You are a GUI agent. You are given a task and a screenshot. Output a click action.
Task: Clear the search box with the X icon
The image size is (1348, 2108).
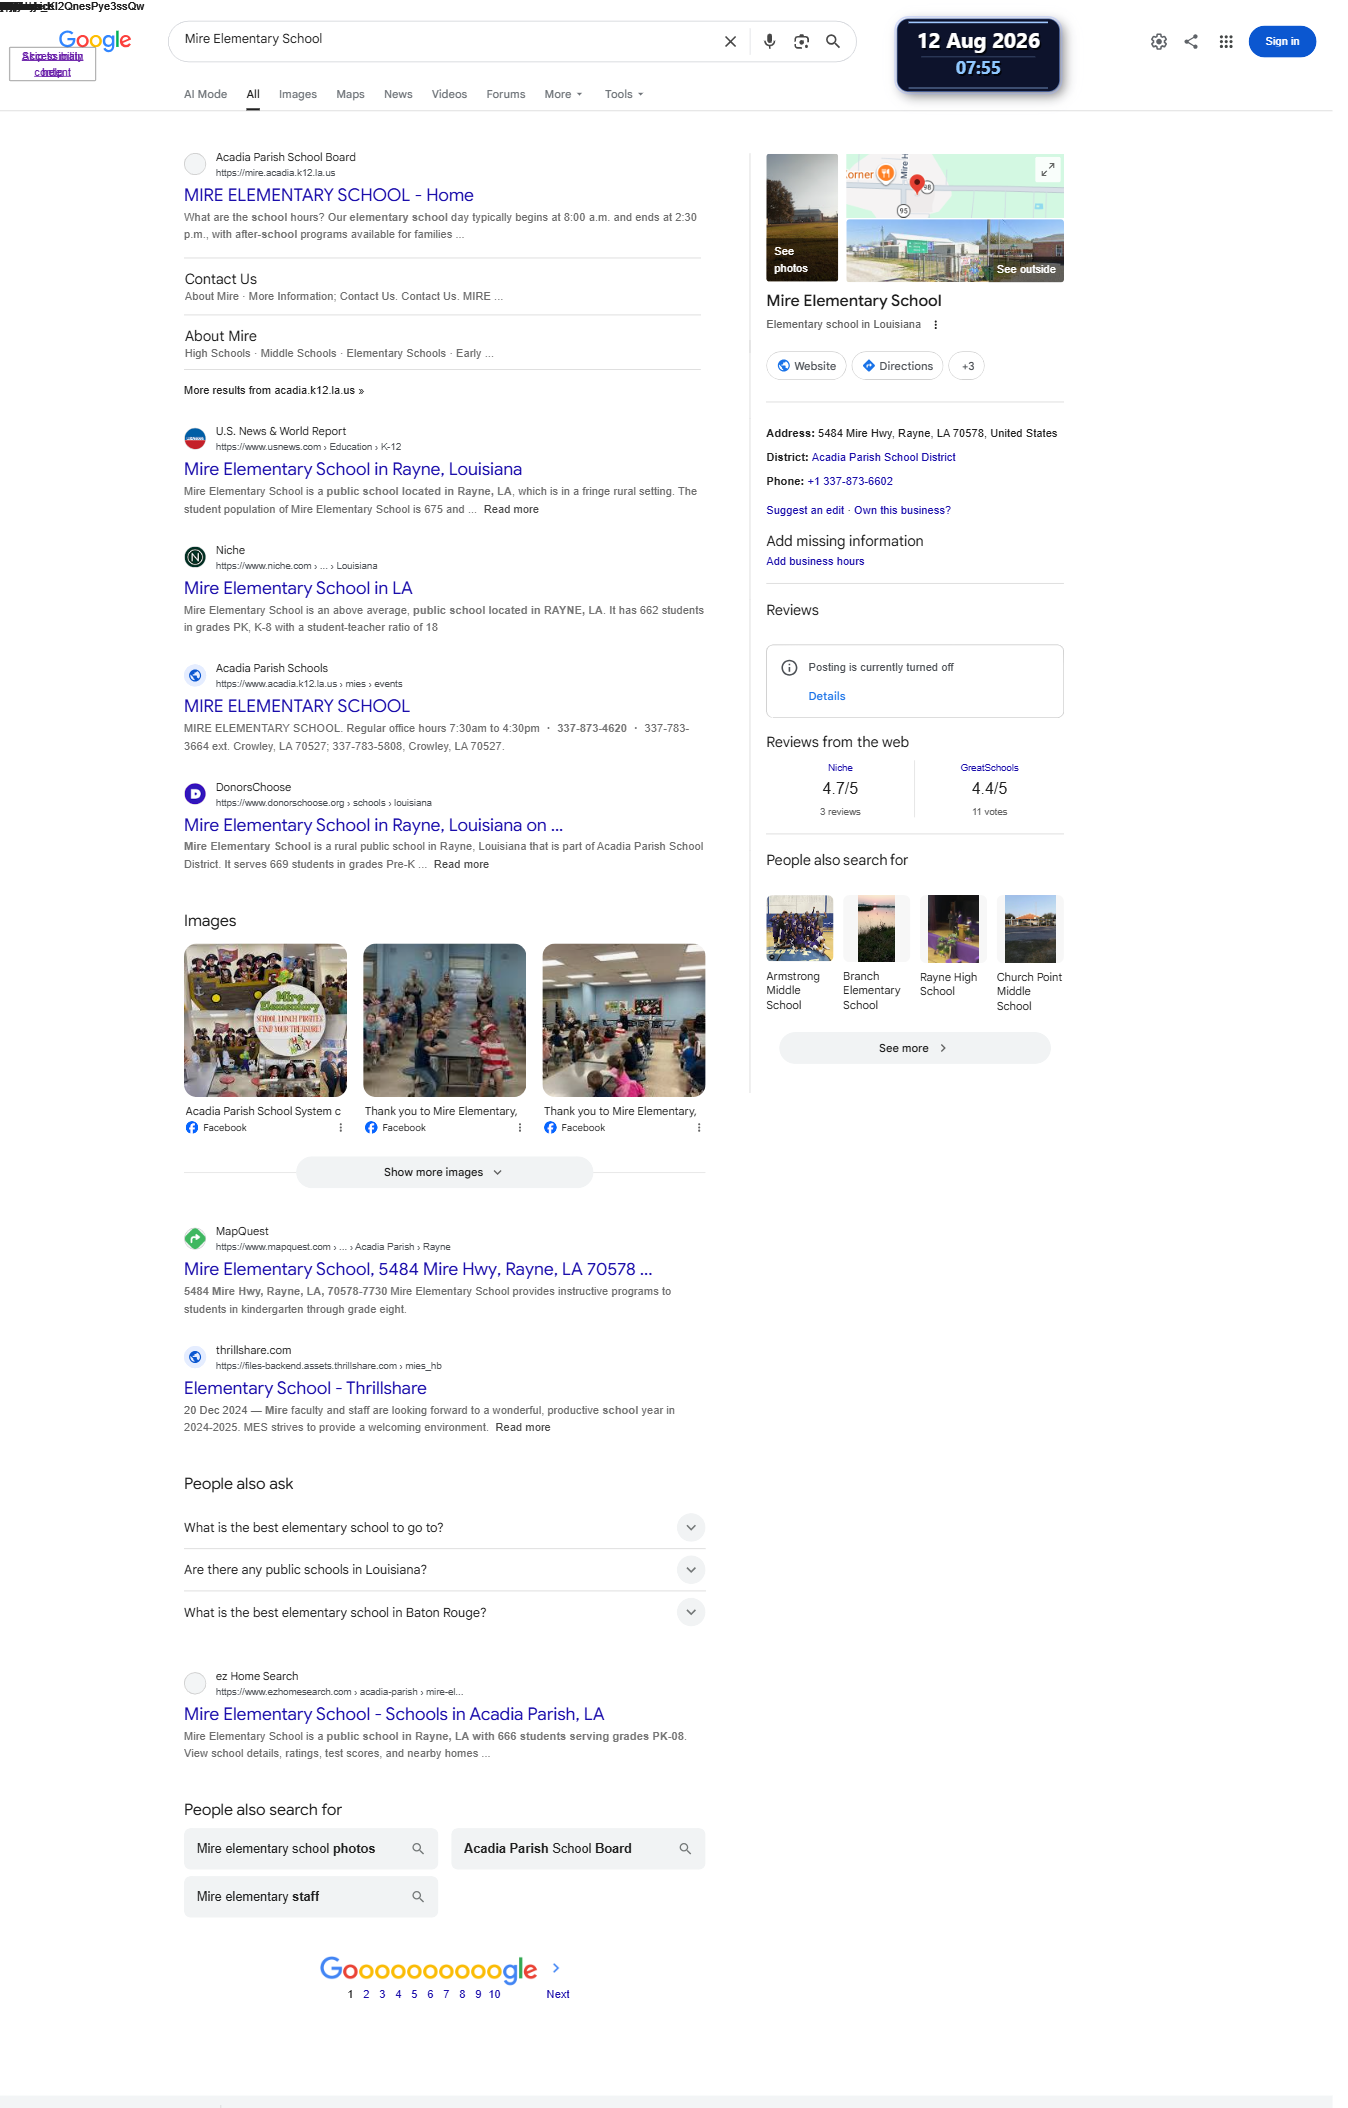tap(730, 42)
